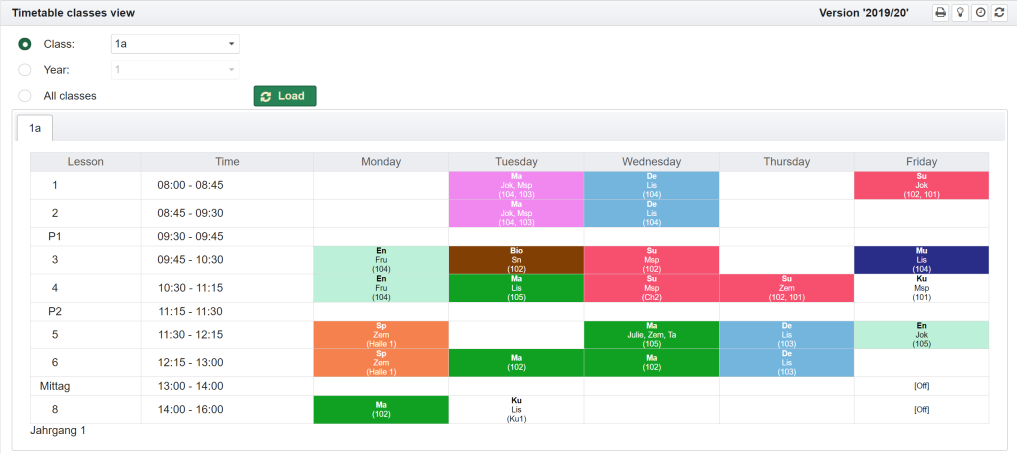Viewport: 1017px width, 454px height.
Task: Click the Monday column header
Action: point(381,161)
